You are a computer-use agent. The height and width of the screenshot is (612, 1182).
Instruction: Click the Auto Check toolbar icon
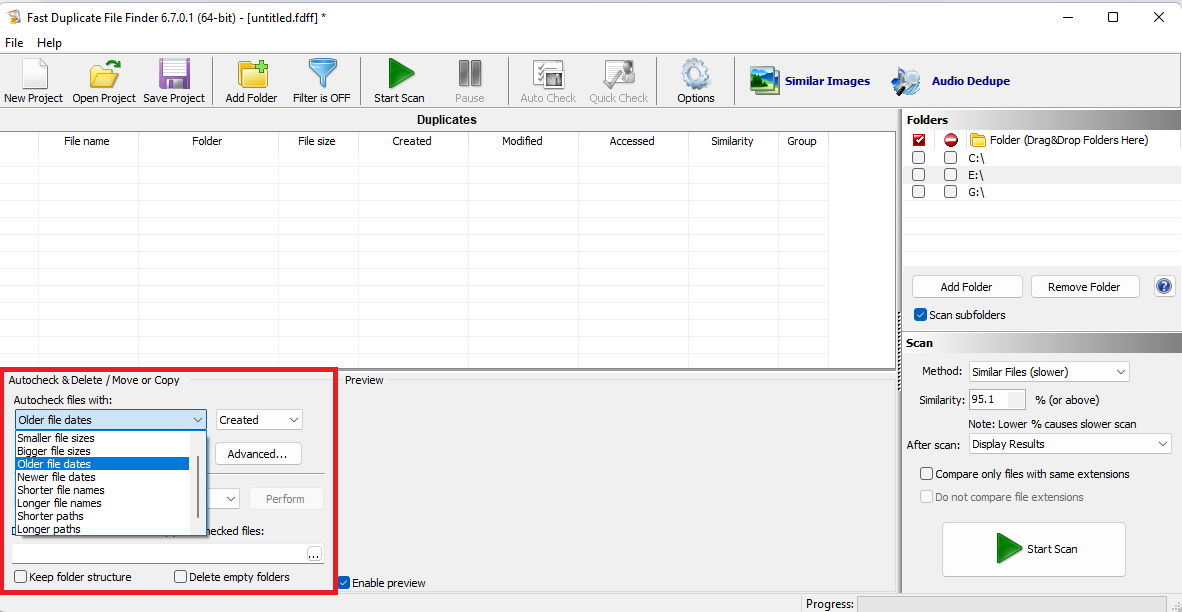[548, 75]
